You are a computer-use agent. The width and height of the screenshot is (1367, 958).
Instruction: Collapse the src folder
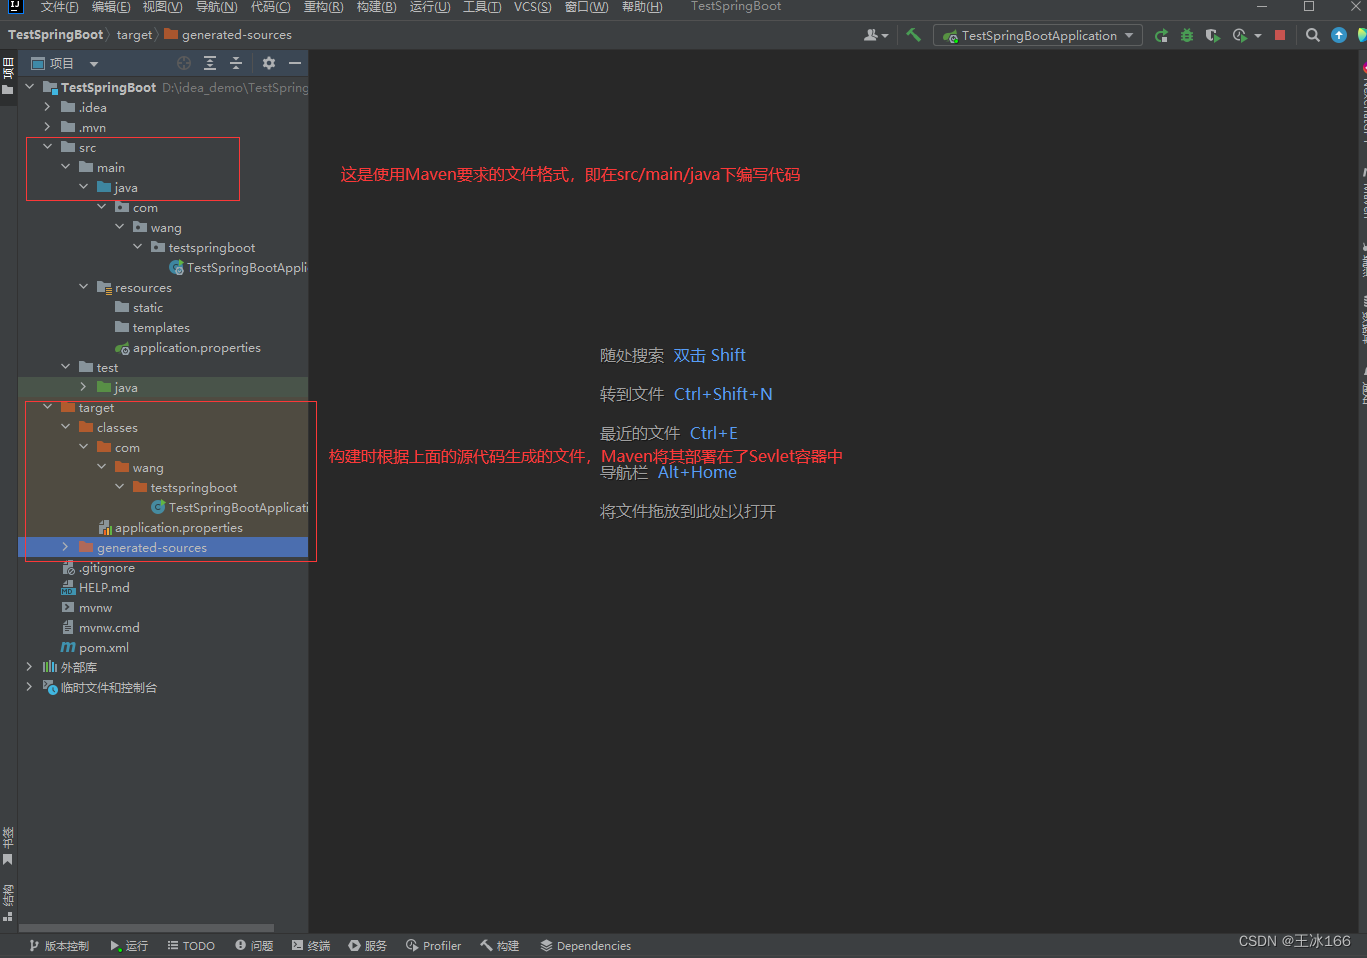click(x=47, y=147)
